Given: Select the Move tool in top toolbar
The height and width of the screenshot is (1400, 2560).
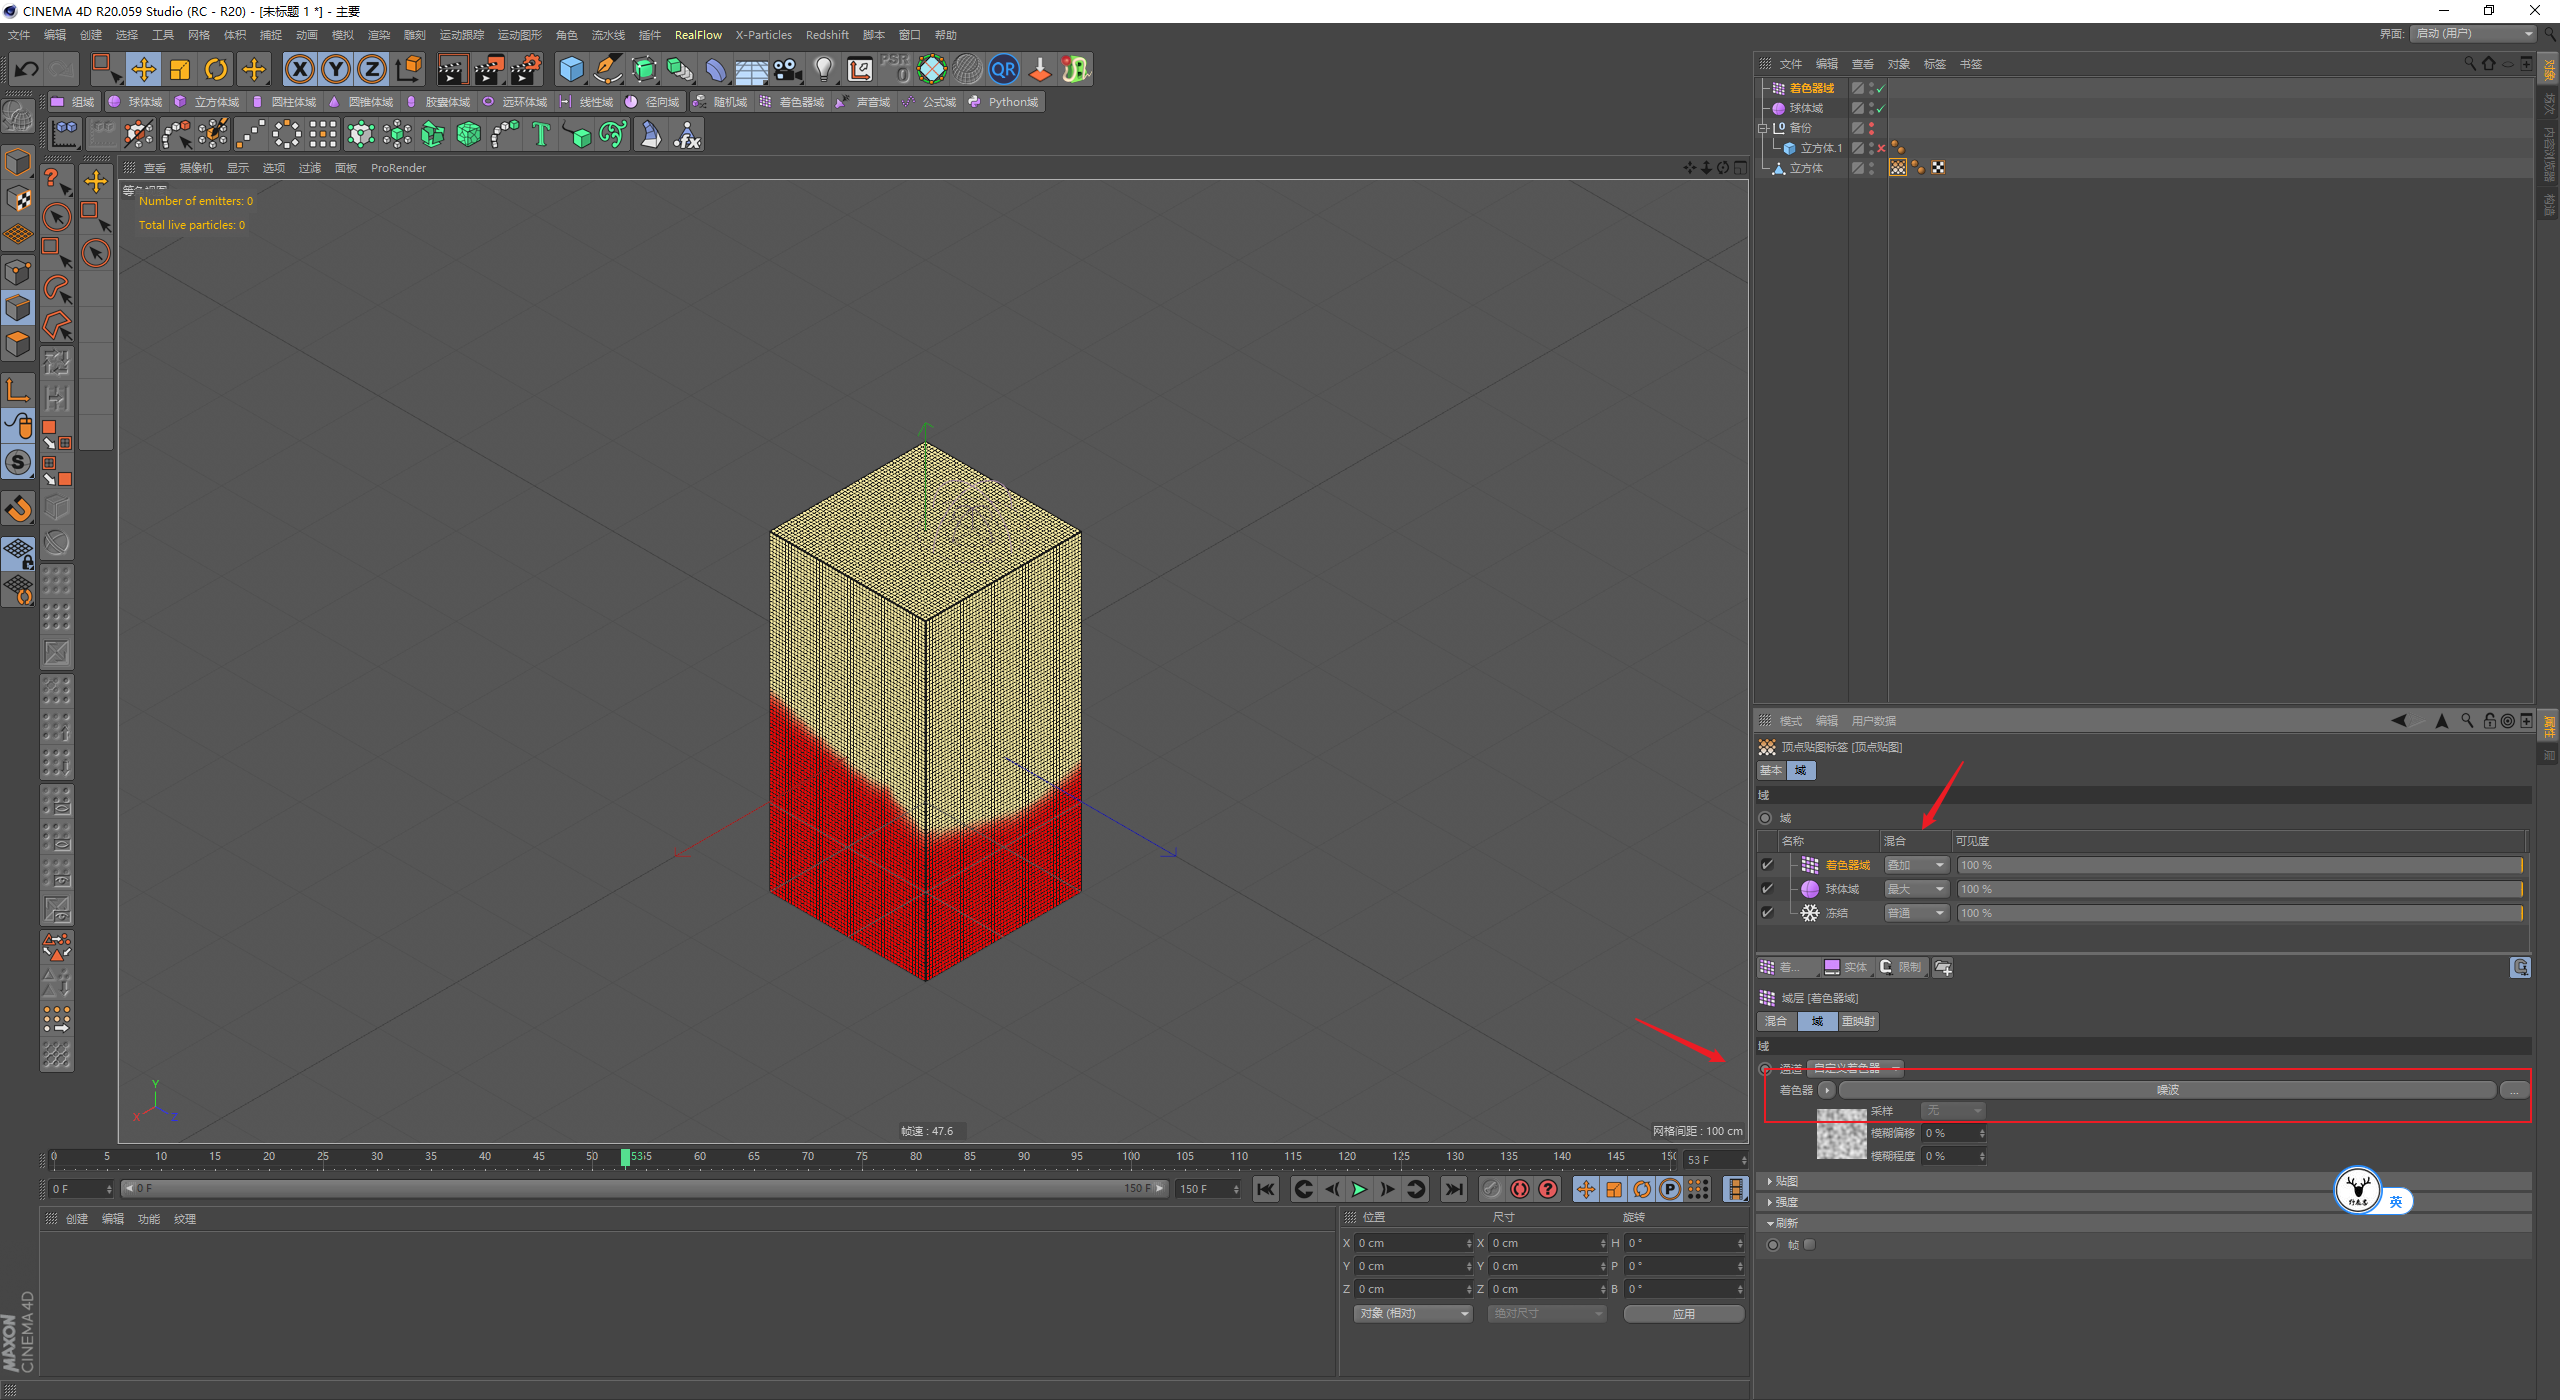Looking at the screenshot, I should 144,69.
